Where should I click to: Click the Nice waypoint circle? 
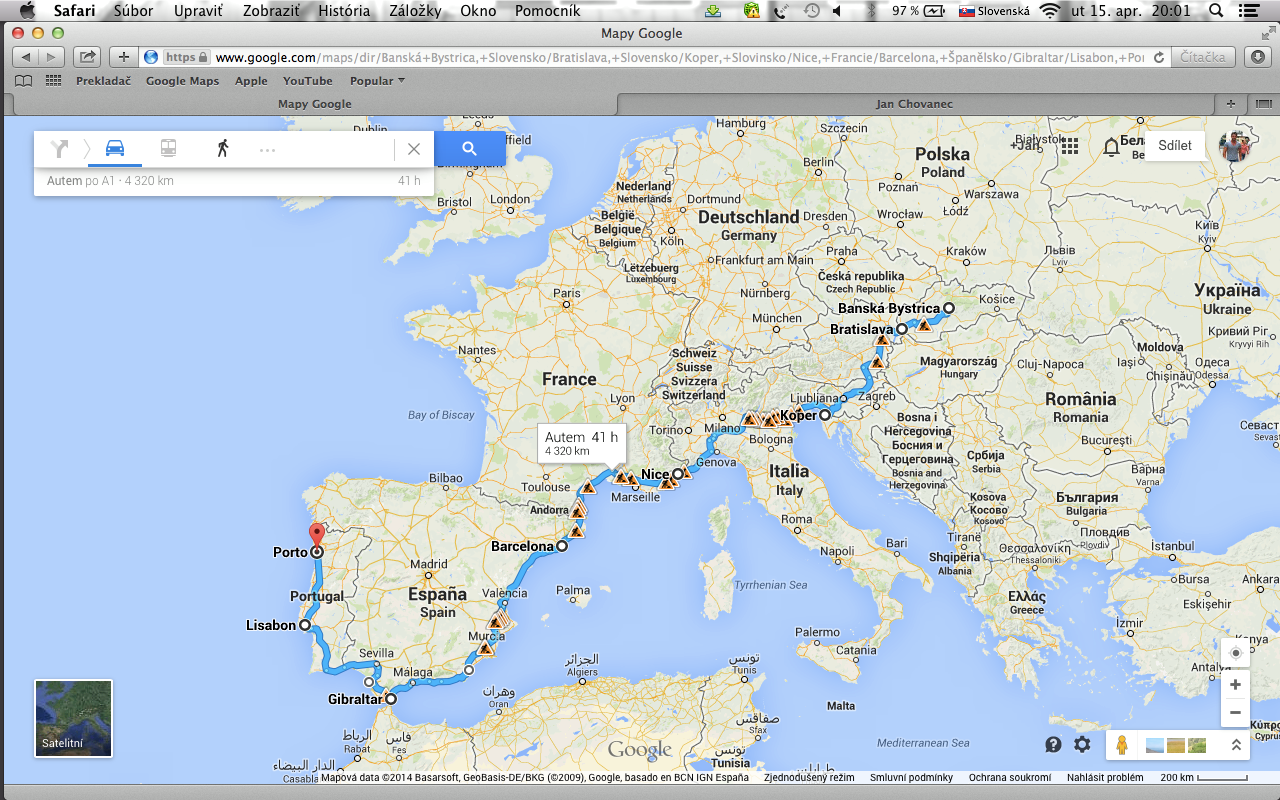[x=678, y=474]
